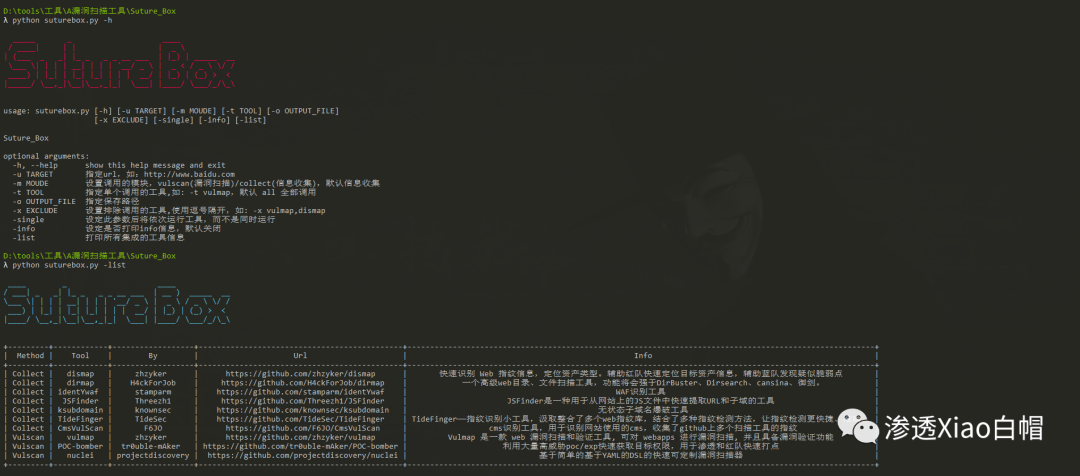Click the 'zhzyker' author in vulmap row
Image resolution: width=1080 pixels, height=476 pixels.
click(x=151, y=437)
